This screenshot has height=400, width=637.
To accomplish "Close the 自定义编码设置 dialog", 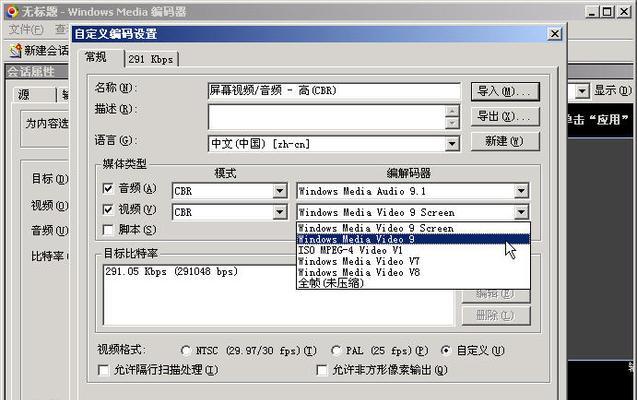I will coord(555,34).
